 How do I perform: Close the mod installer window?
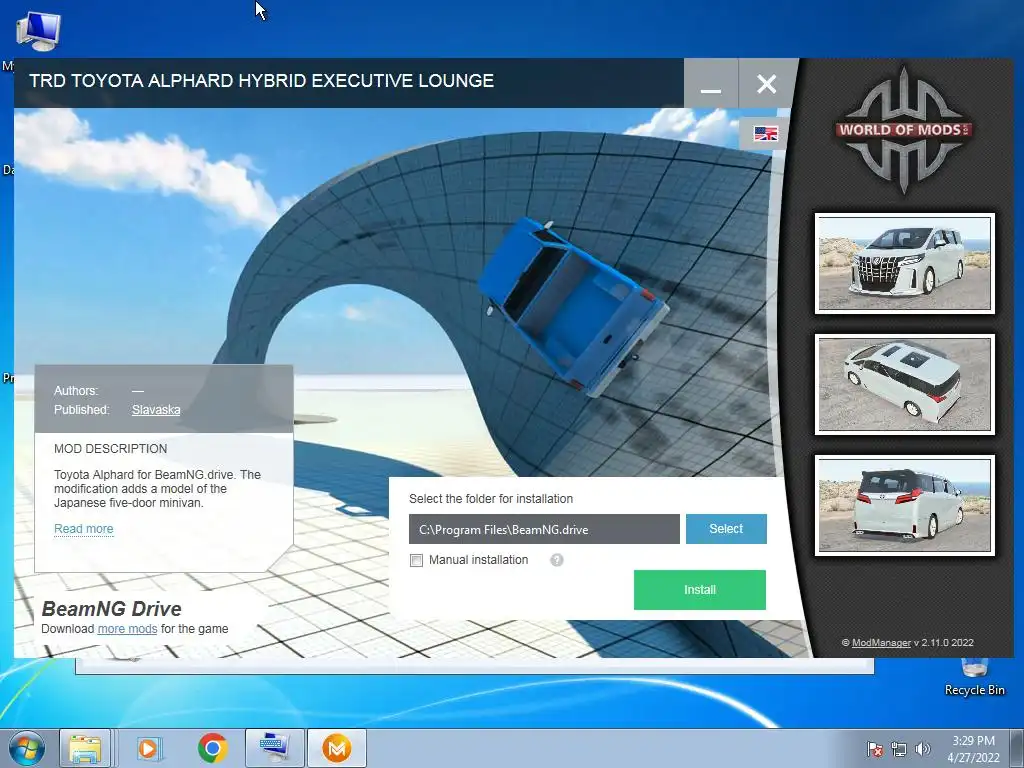click(x=767, y=83)
